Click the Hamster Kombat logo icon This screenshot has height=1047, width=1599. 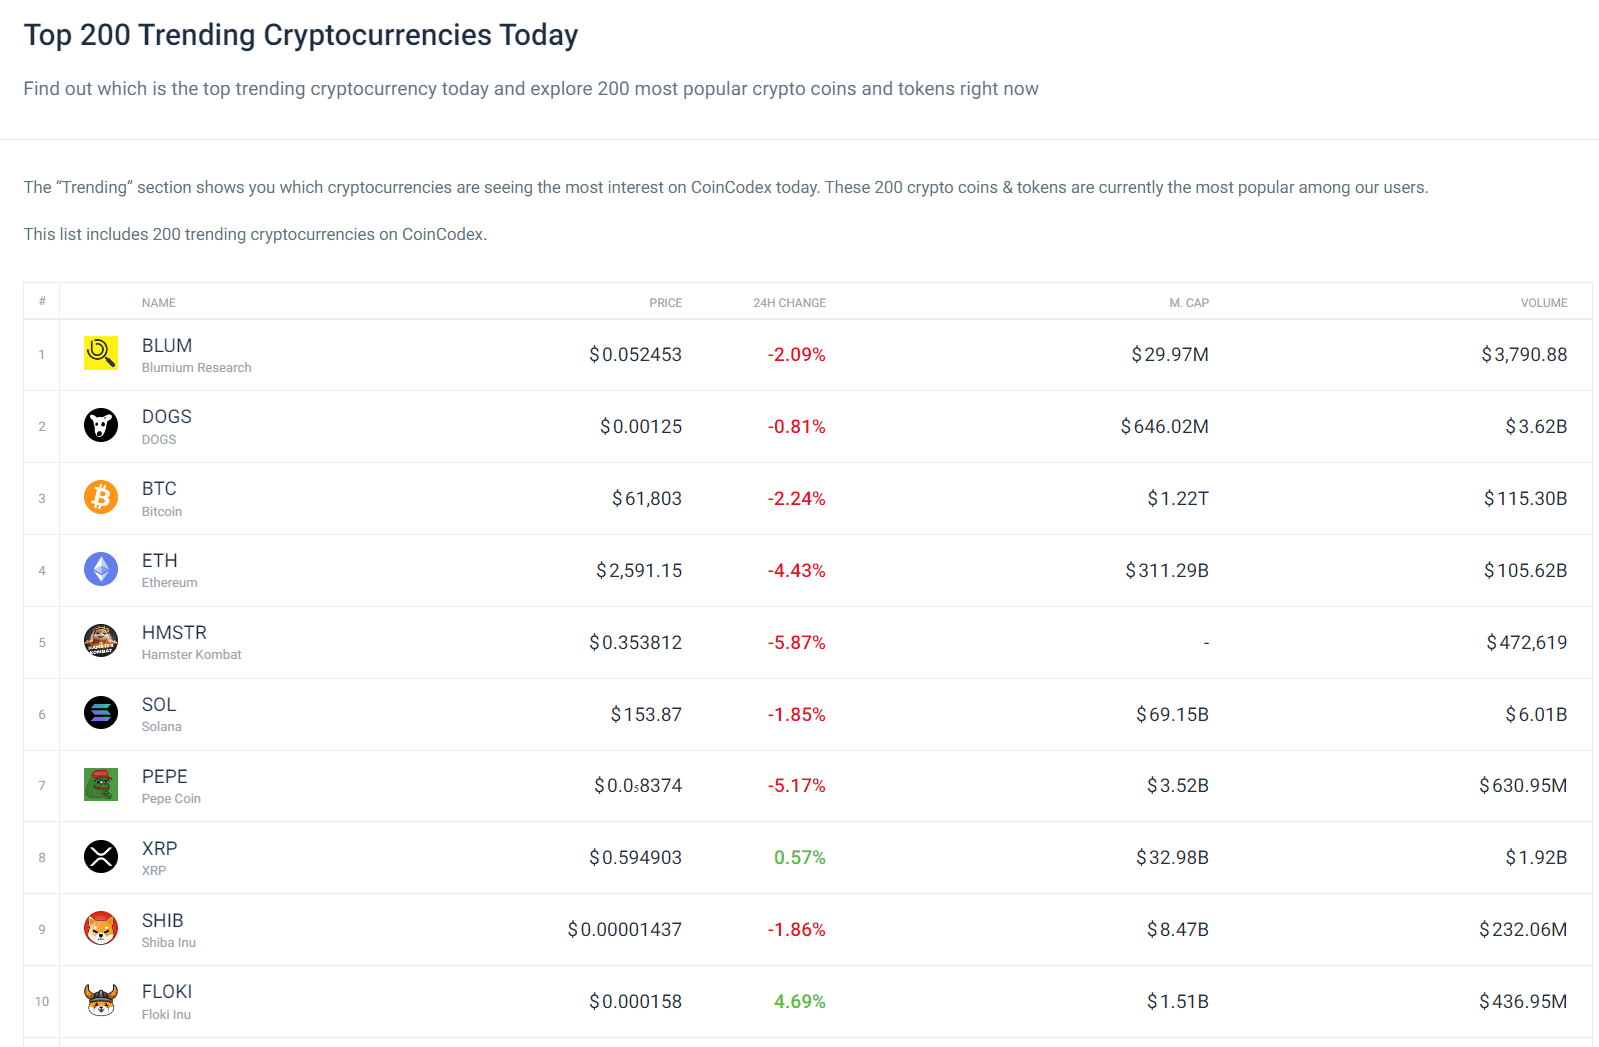click(101, 641)
